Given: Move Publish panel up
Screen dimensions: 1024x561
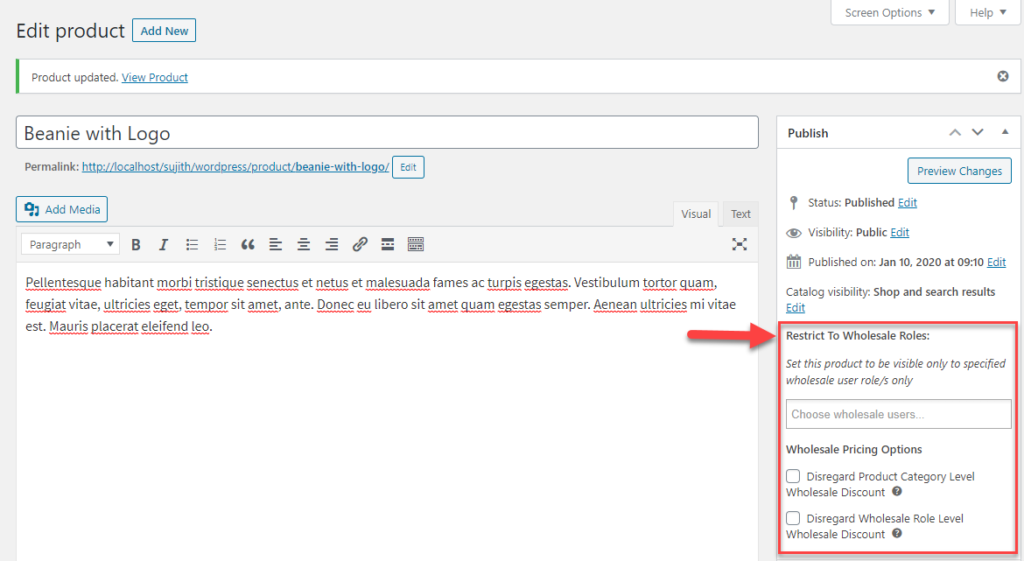Looking at the screenshot, I should [955, 133].
